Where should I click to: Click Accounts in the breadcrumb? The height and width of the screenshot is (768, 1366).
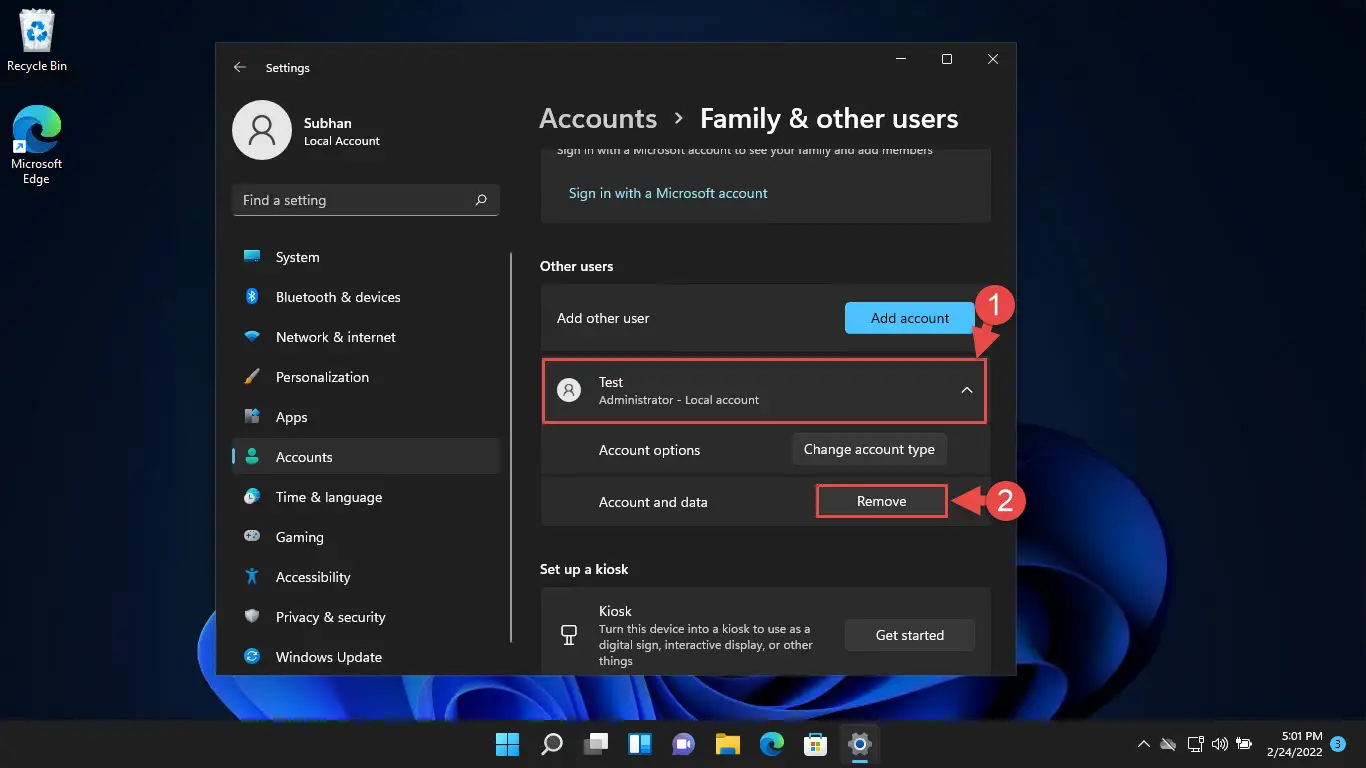point(598,119)
